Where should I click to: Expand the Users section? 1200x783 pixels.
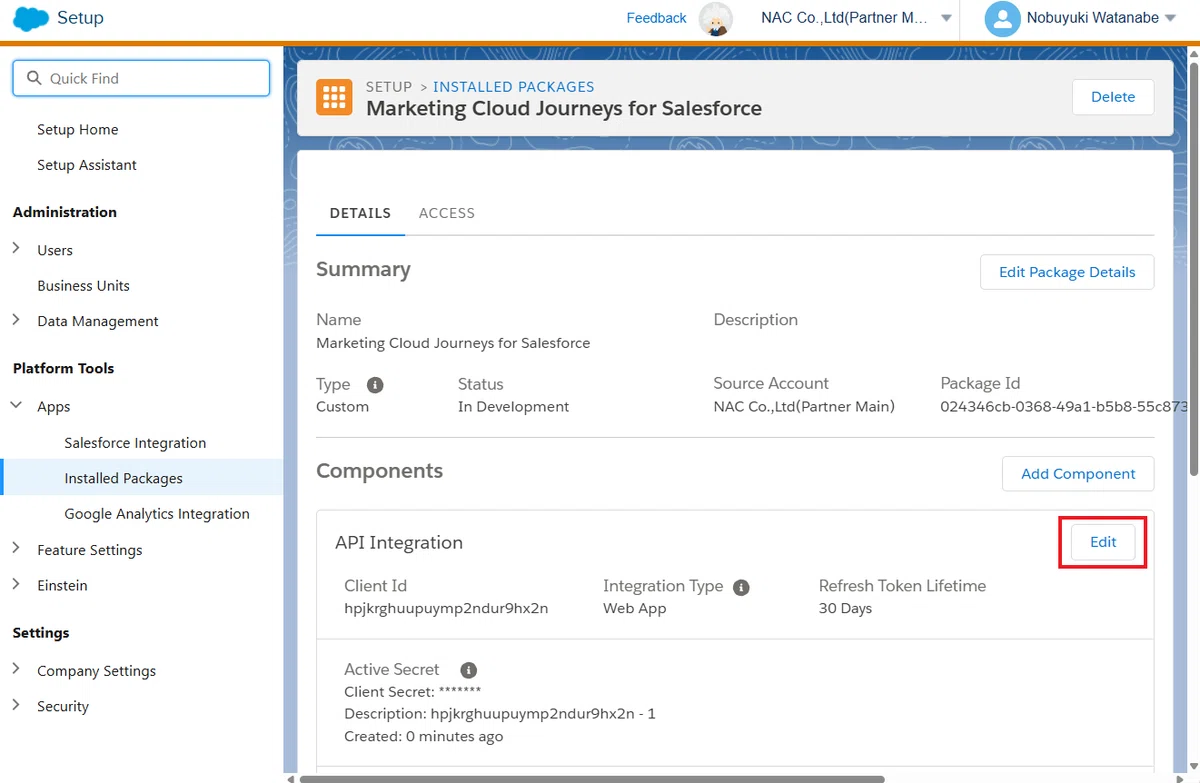click(16, 249)
